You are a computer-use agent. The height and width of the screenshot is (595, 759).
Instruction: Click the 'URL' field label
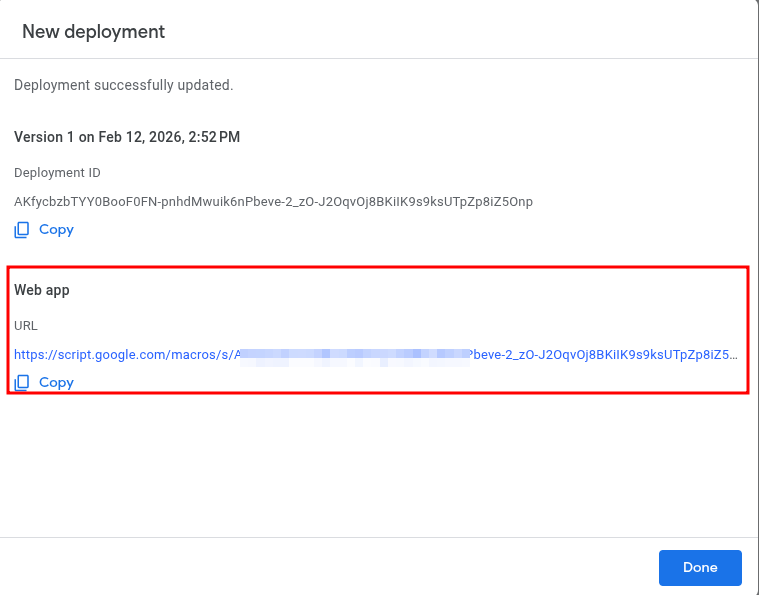pos(25,326)
